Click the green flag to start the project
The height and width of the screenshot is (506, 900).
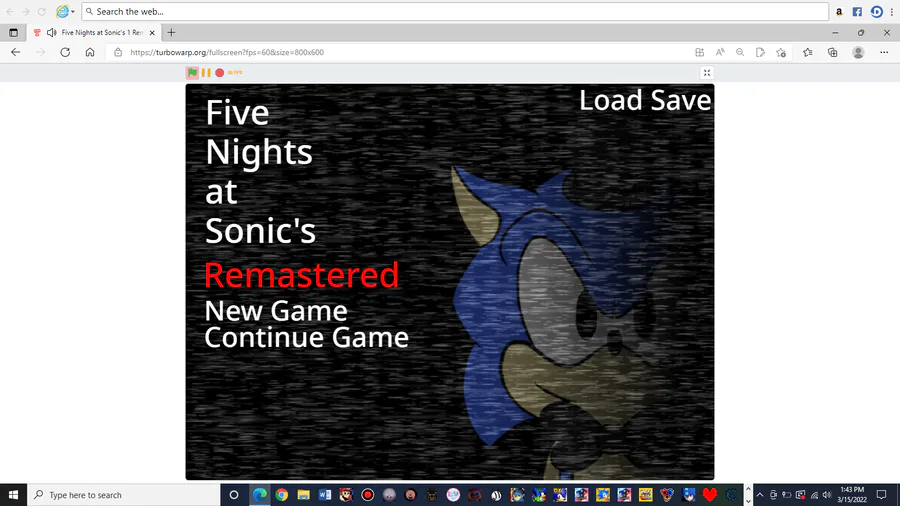click(x=192, y=72)
